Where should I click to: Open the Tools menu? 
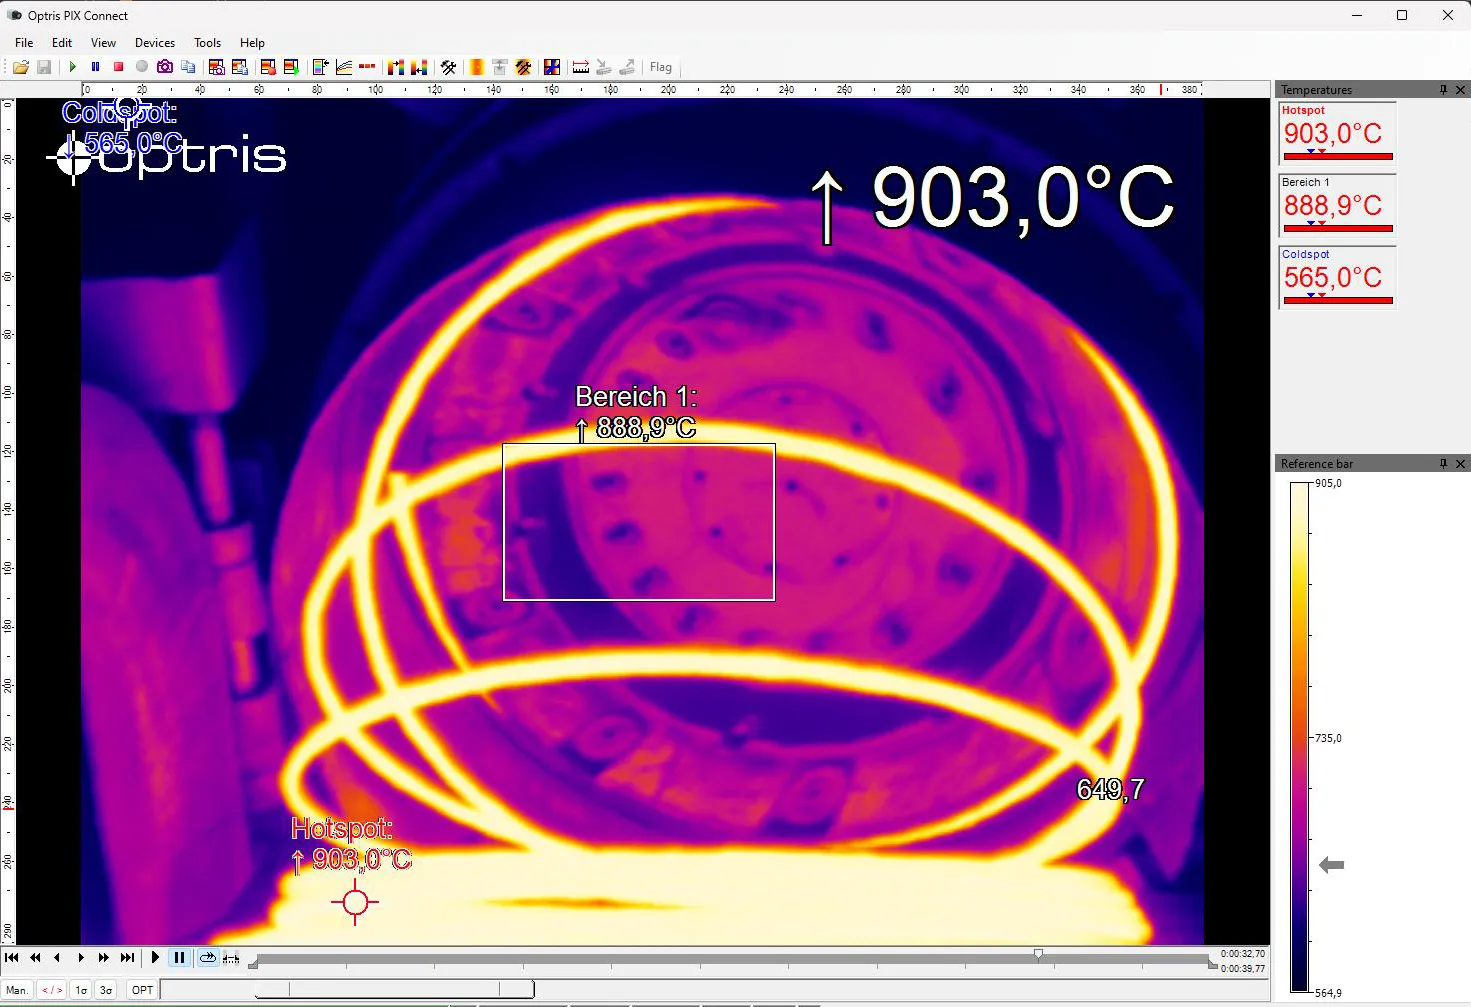(207, 43)
